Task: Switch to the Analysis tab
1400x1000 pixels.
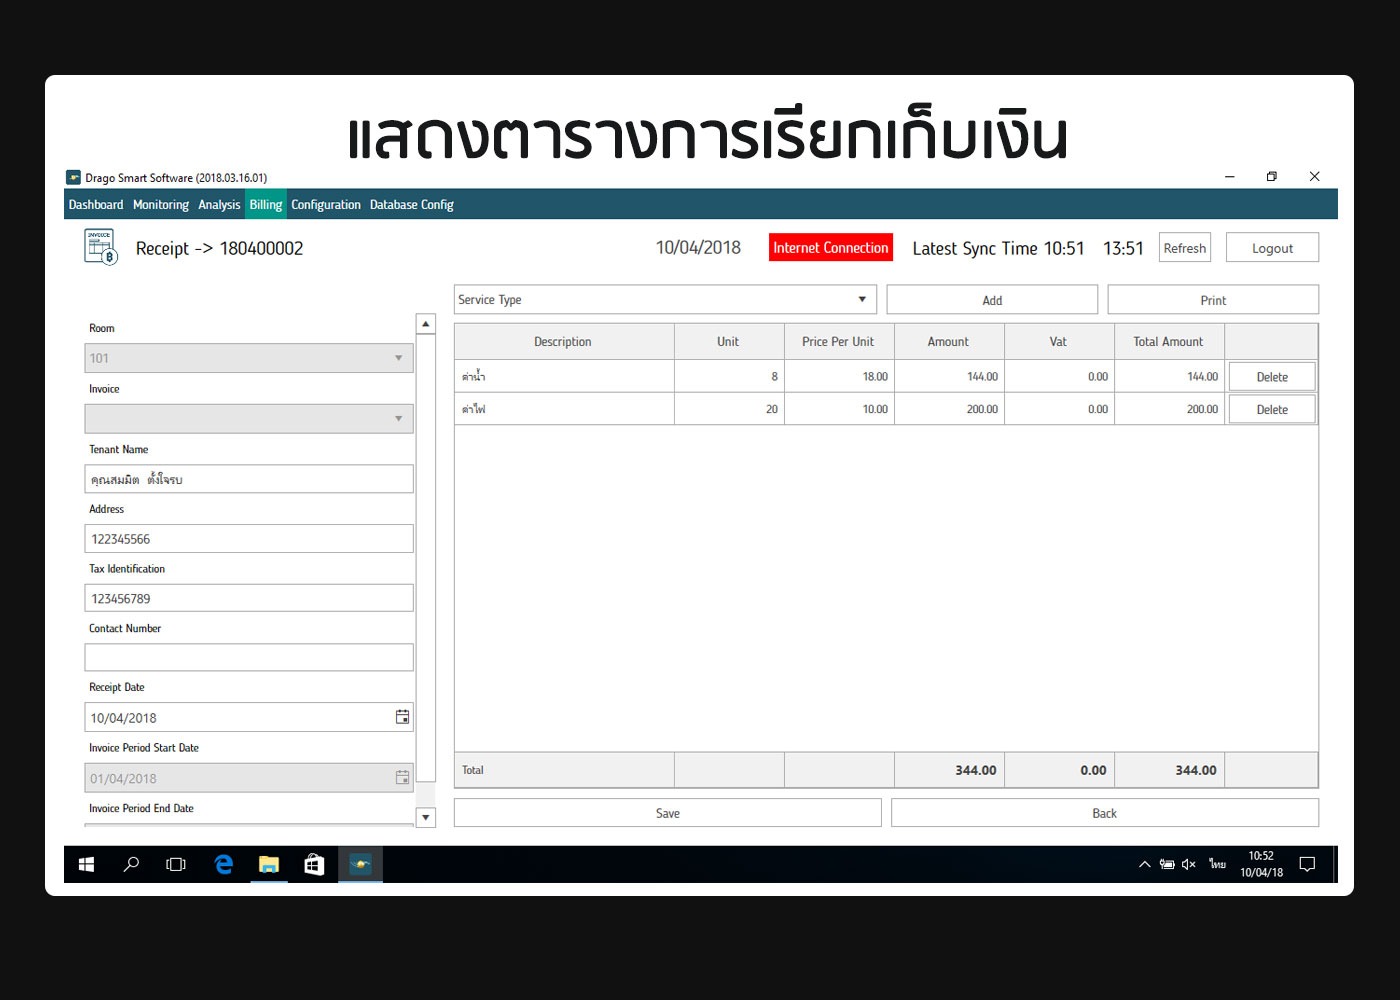Action: click(219, 205)
